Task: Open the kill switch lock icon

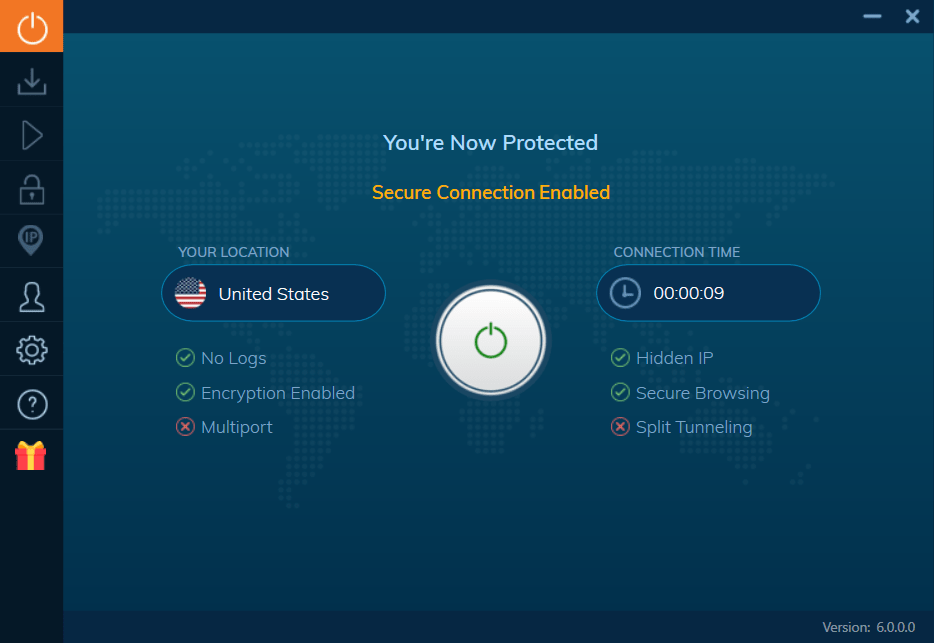Action: coord(31,187)
